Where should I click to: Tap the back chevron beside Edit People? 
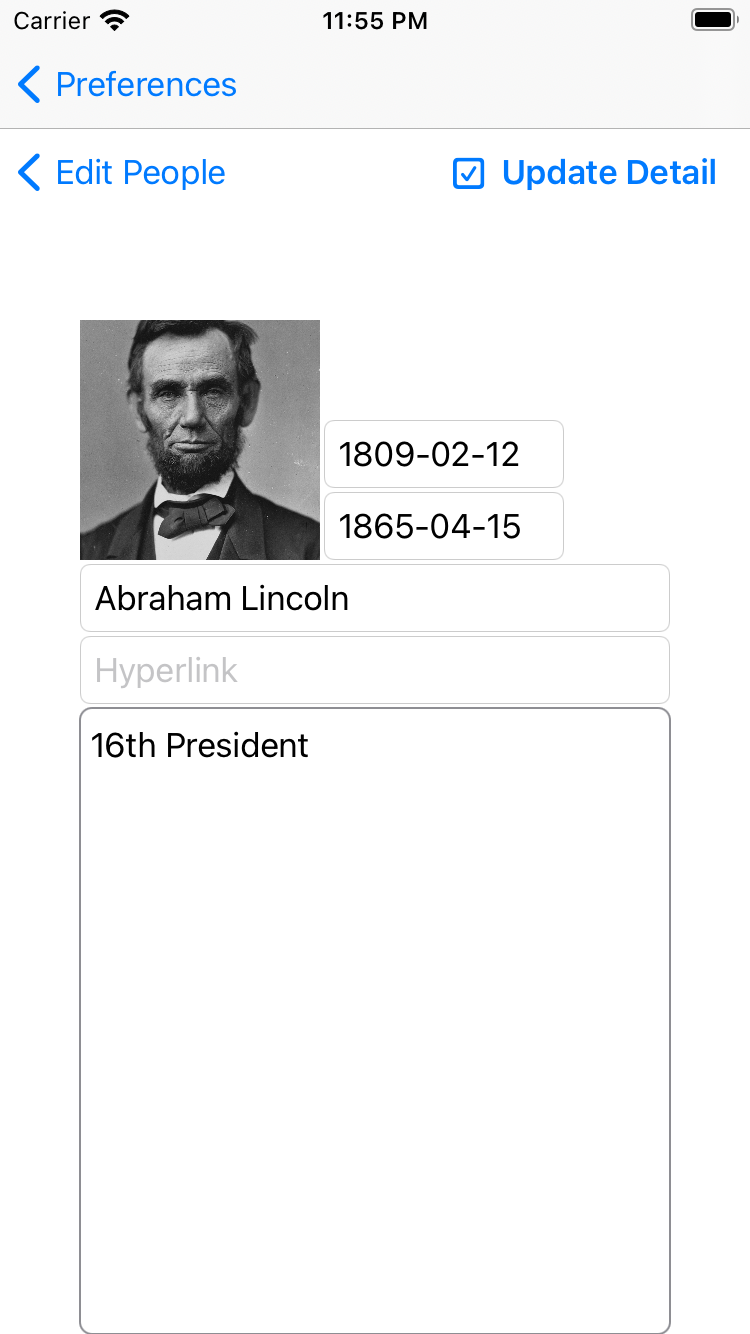pyautogui.click(x=29, y=173)
